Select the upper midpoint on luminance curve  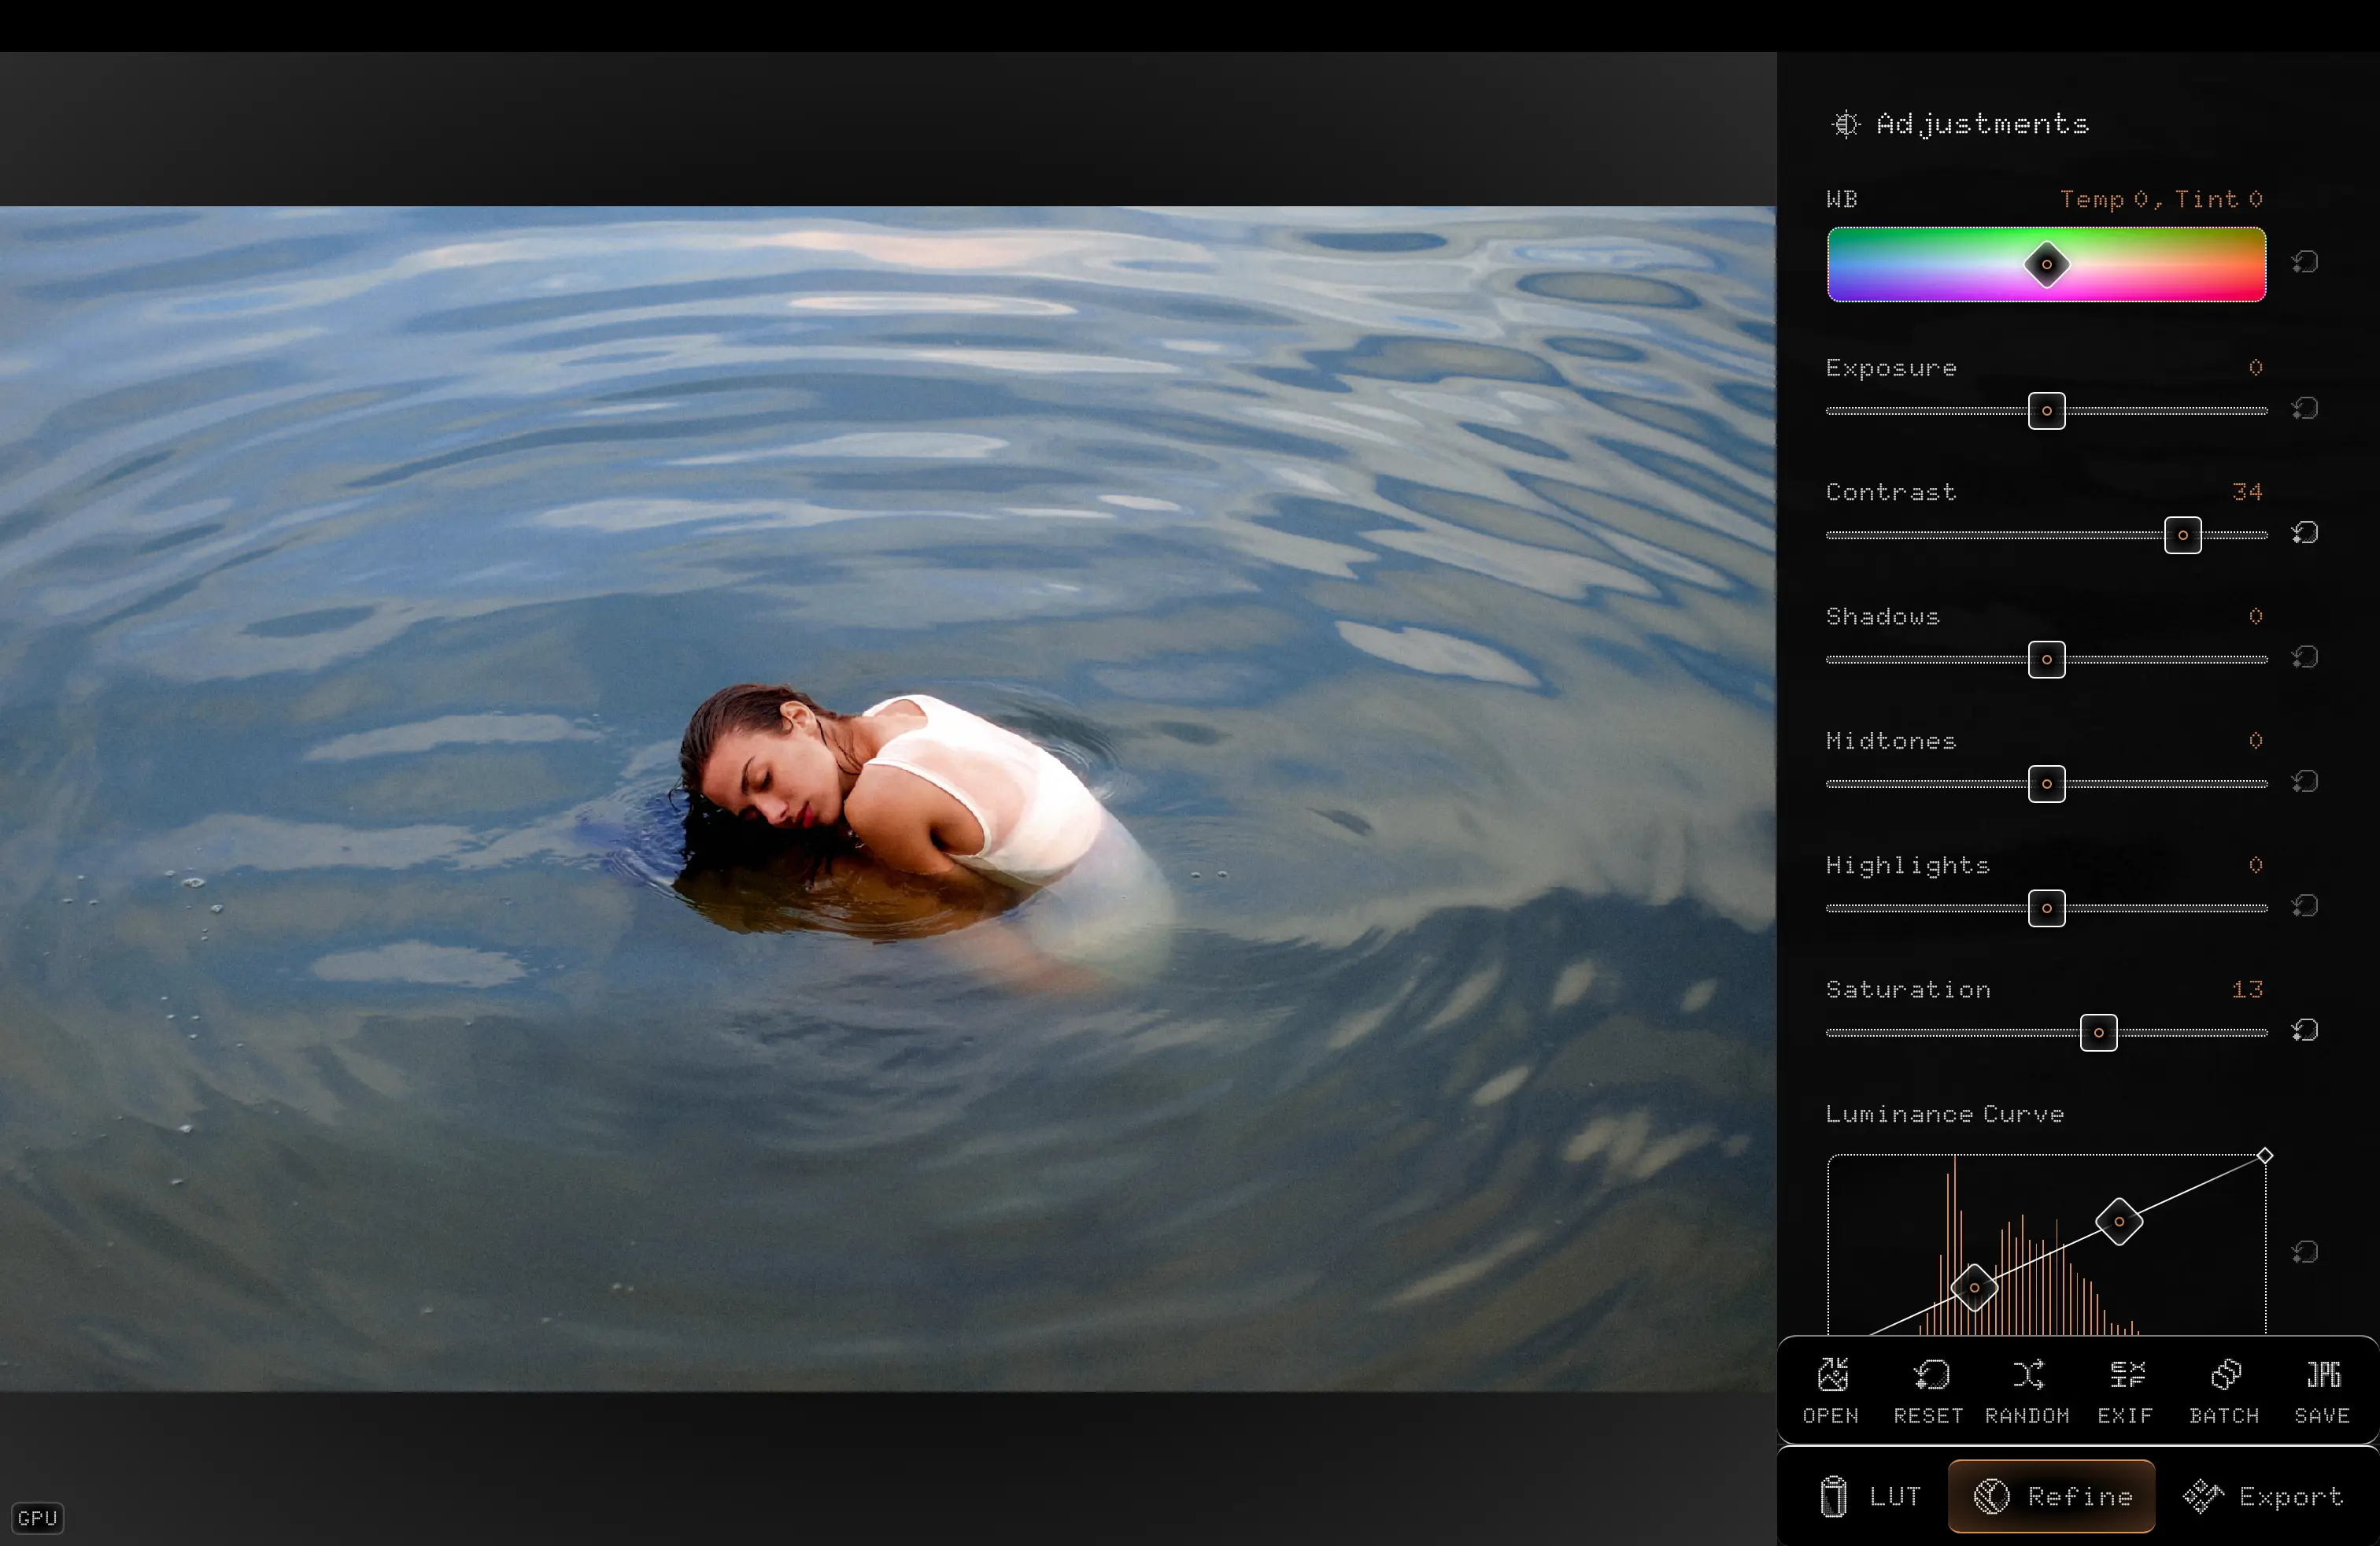(2119, 1222)
